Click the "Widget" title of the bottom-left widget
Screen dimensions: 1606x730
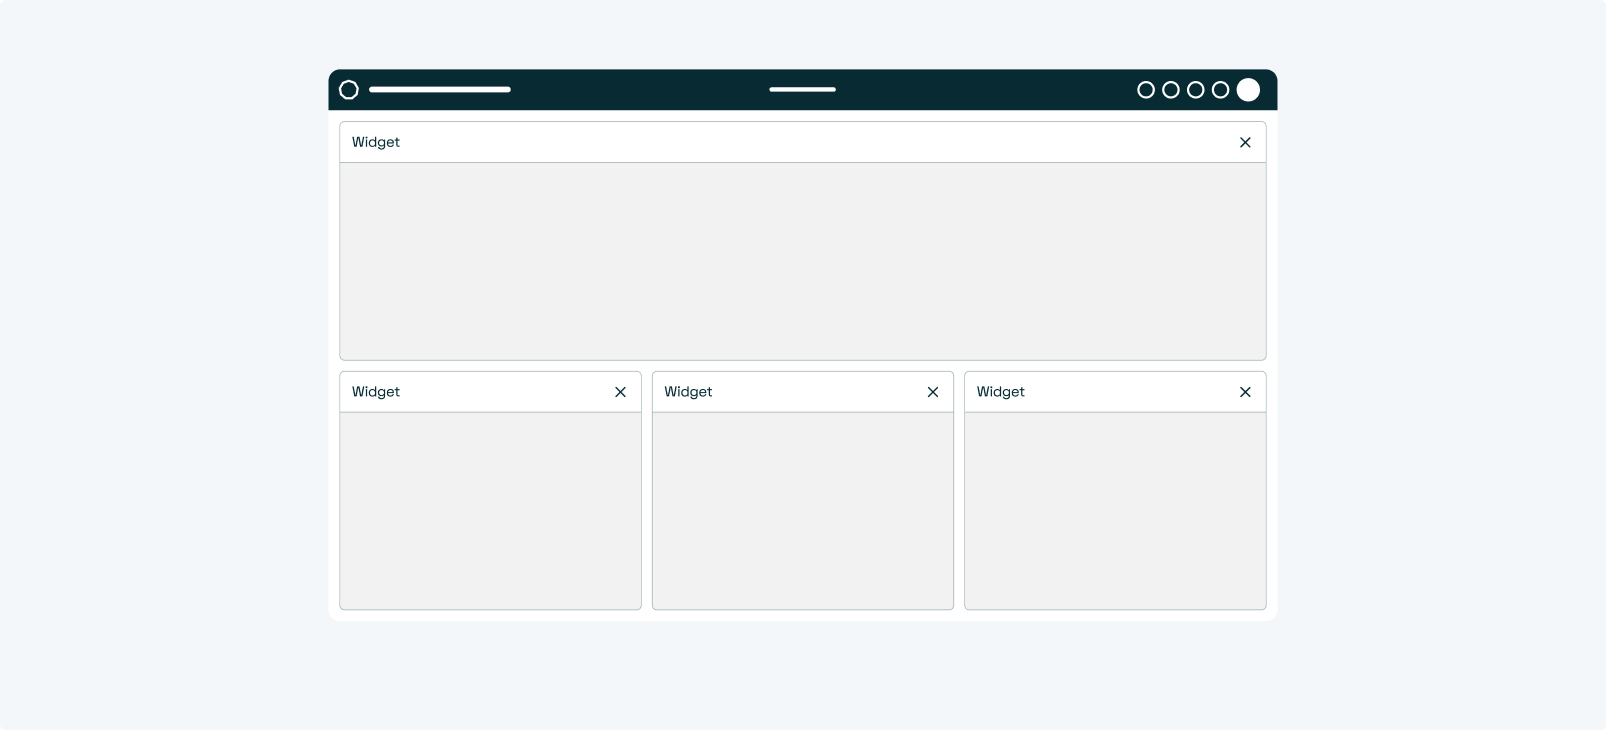click(x=376, y=392)
